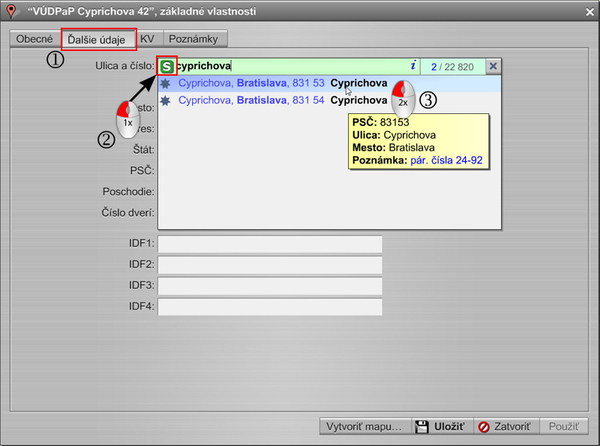Screen dimensions: 600x446
Task: Click the green S search icon
Action: [166, 66]
